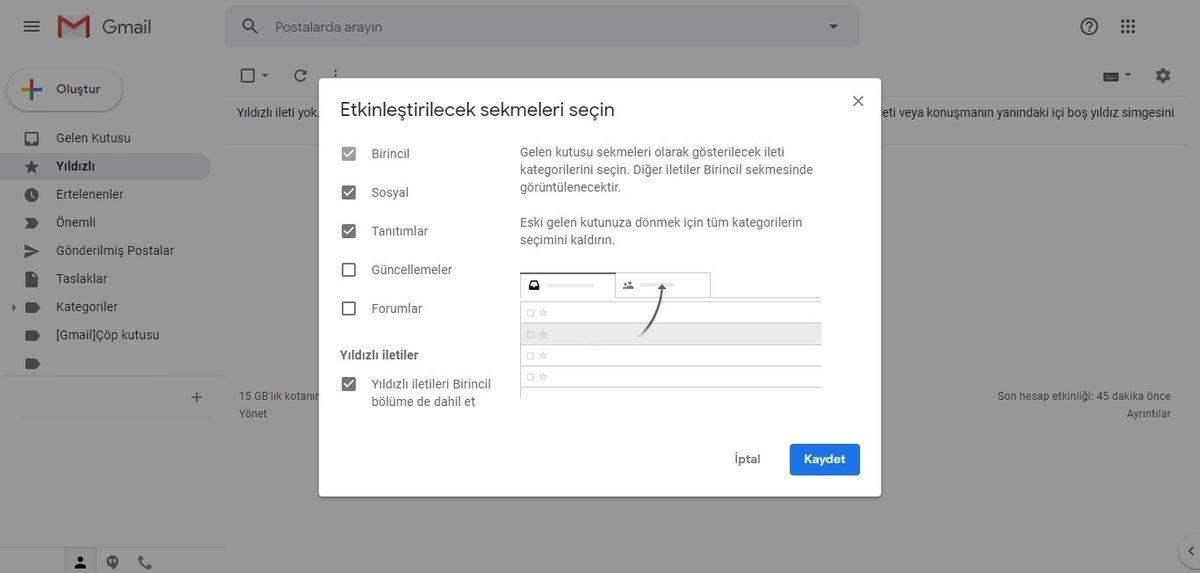Click the 'Yıldızlı iletiler' heading text
1200x573 pixels.
coord(379,355)
